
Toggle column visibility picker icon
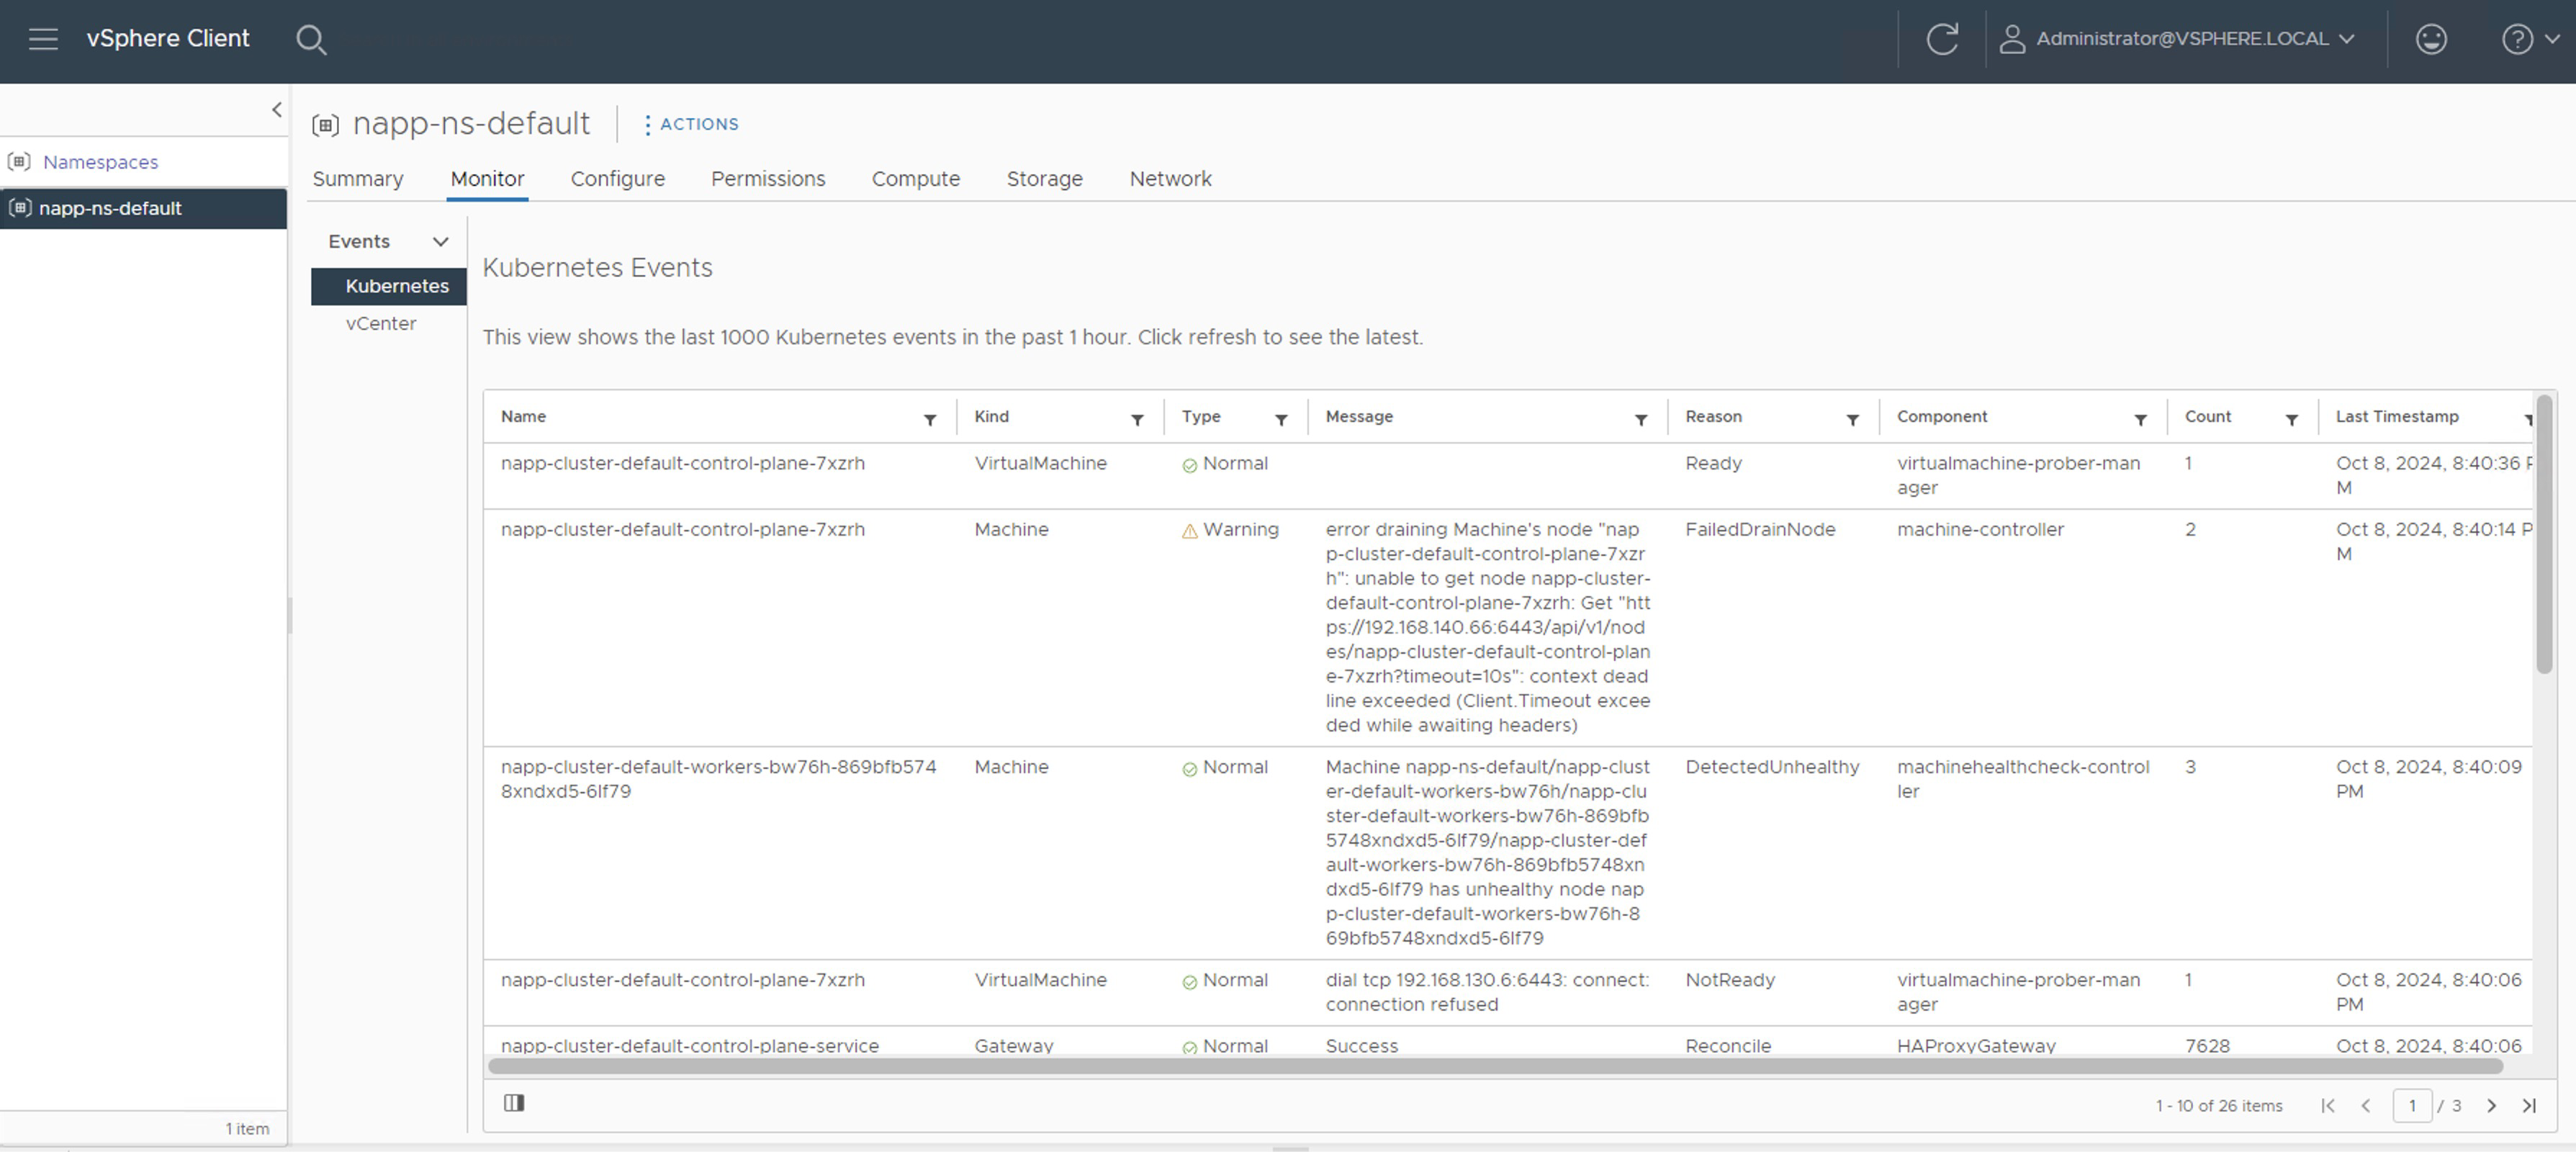tap(514, 1103)
